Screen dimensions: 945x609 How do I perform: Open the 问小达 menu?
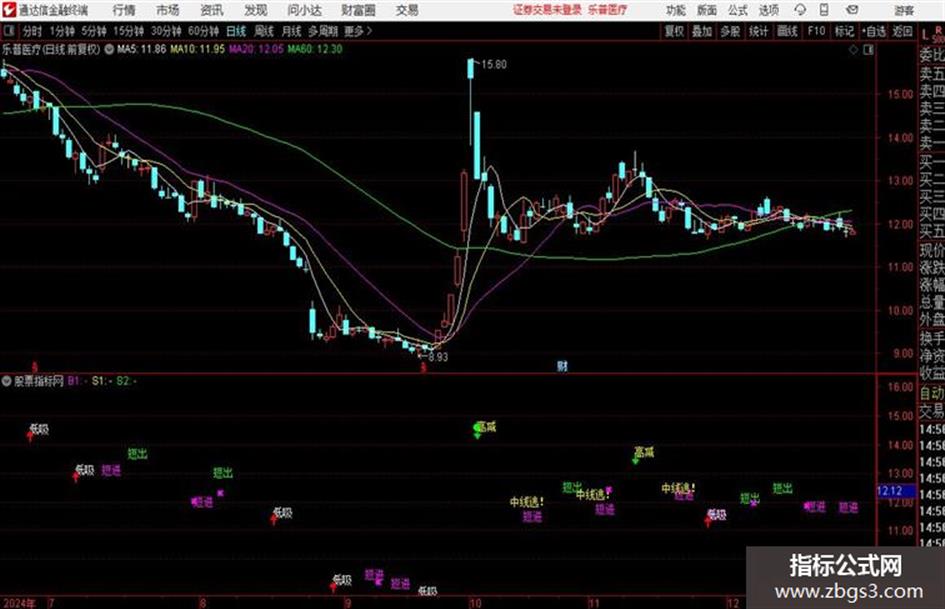(x=305, y=10)
